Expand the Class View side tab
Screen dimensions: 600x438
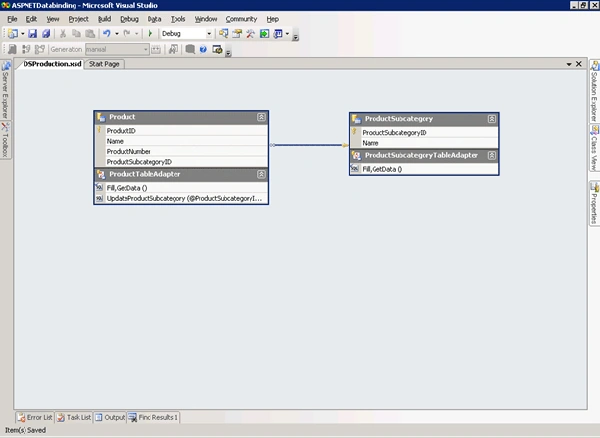[594, 148]
